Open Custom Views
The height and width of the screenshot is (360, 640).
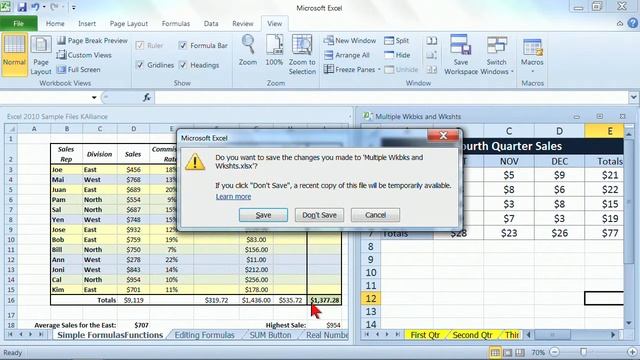[84, 55]
